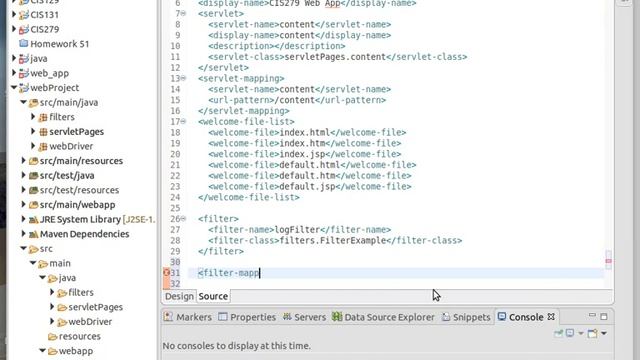Open the Properties view tab
640x360 pixels.
[x=247, y=317]
